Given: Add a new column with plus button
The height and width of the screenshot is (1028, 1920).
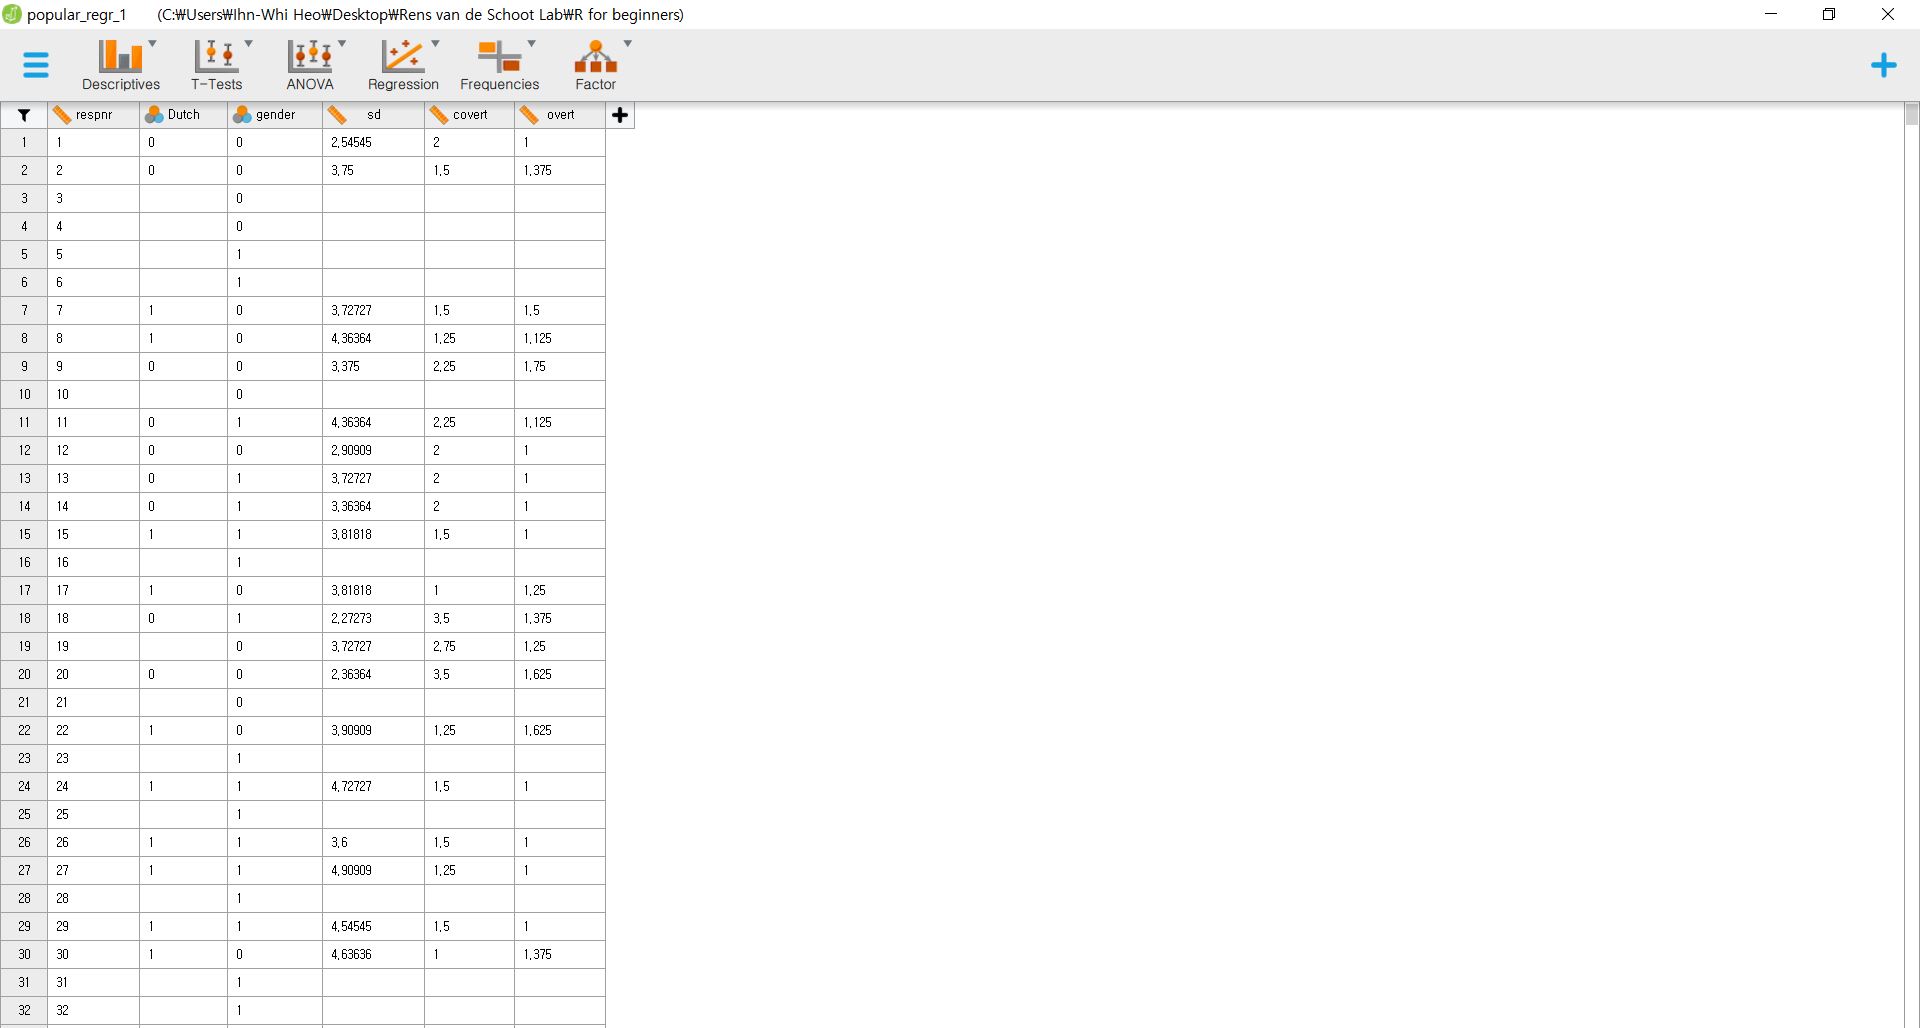Looking at the screenshot, I should pyautogui.click(x=620, y=115).
